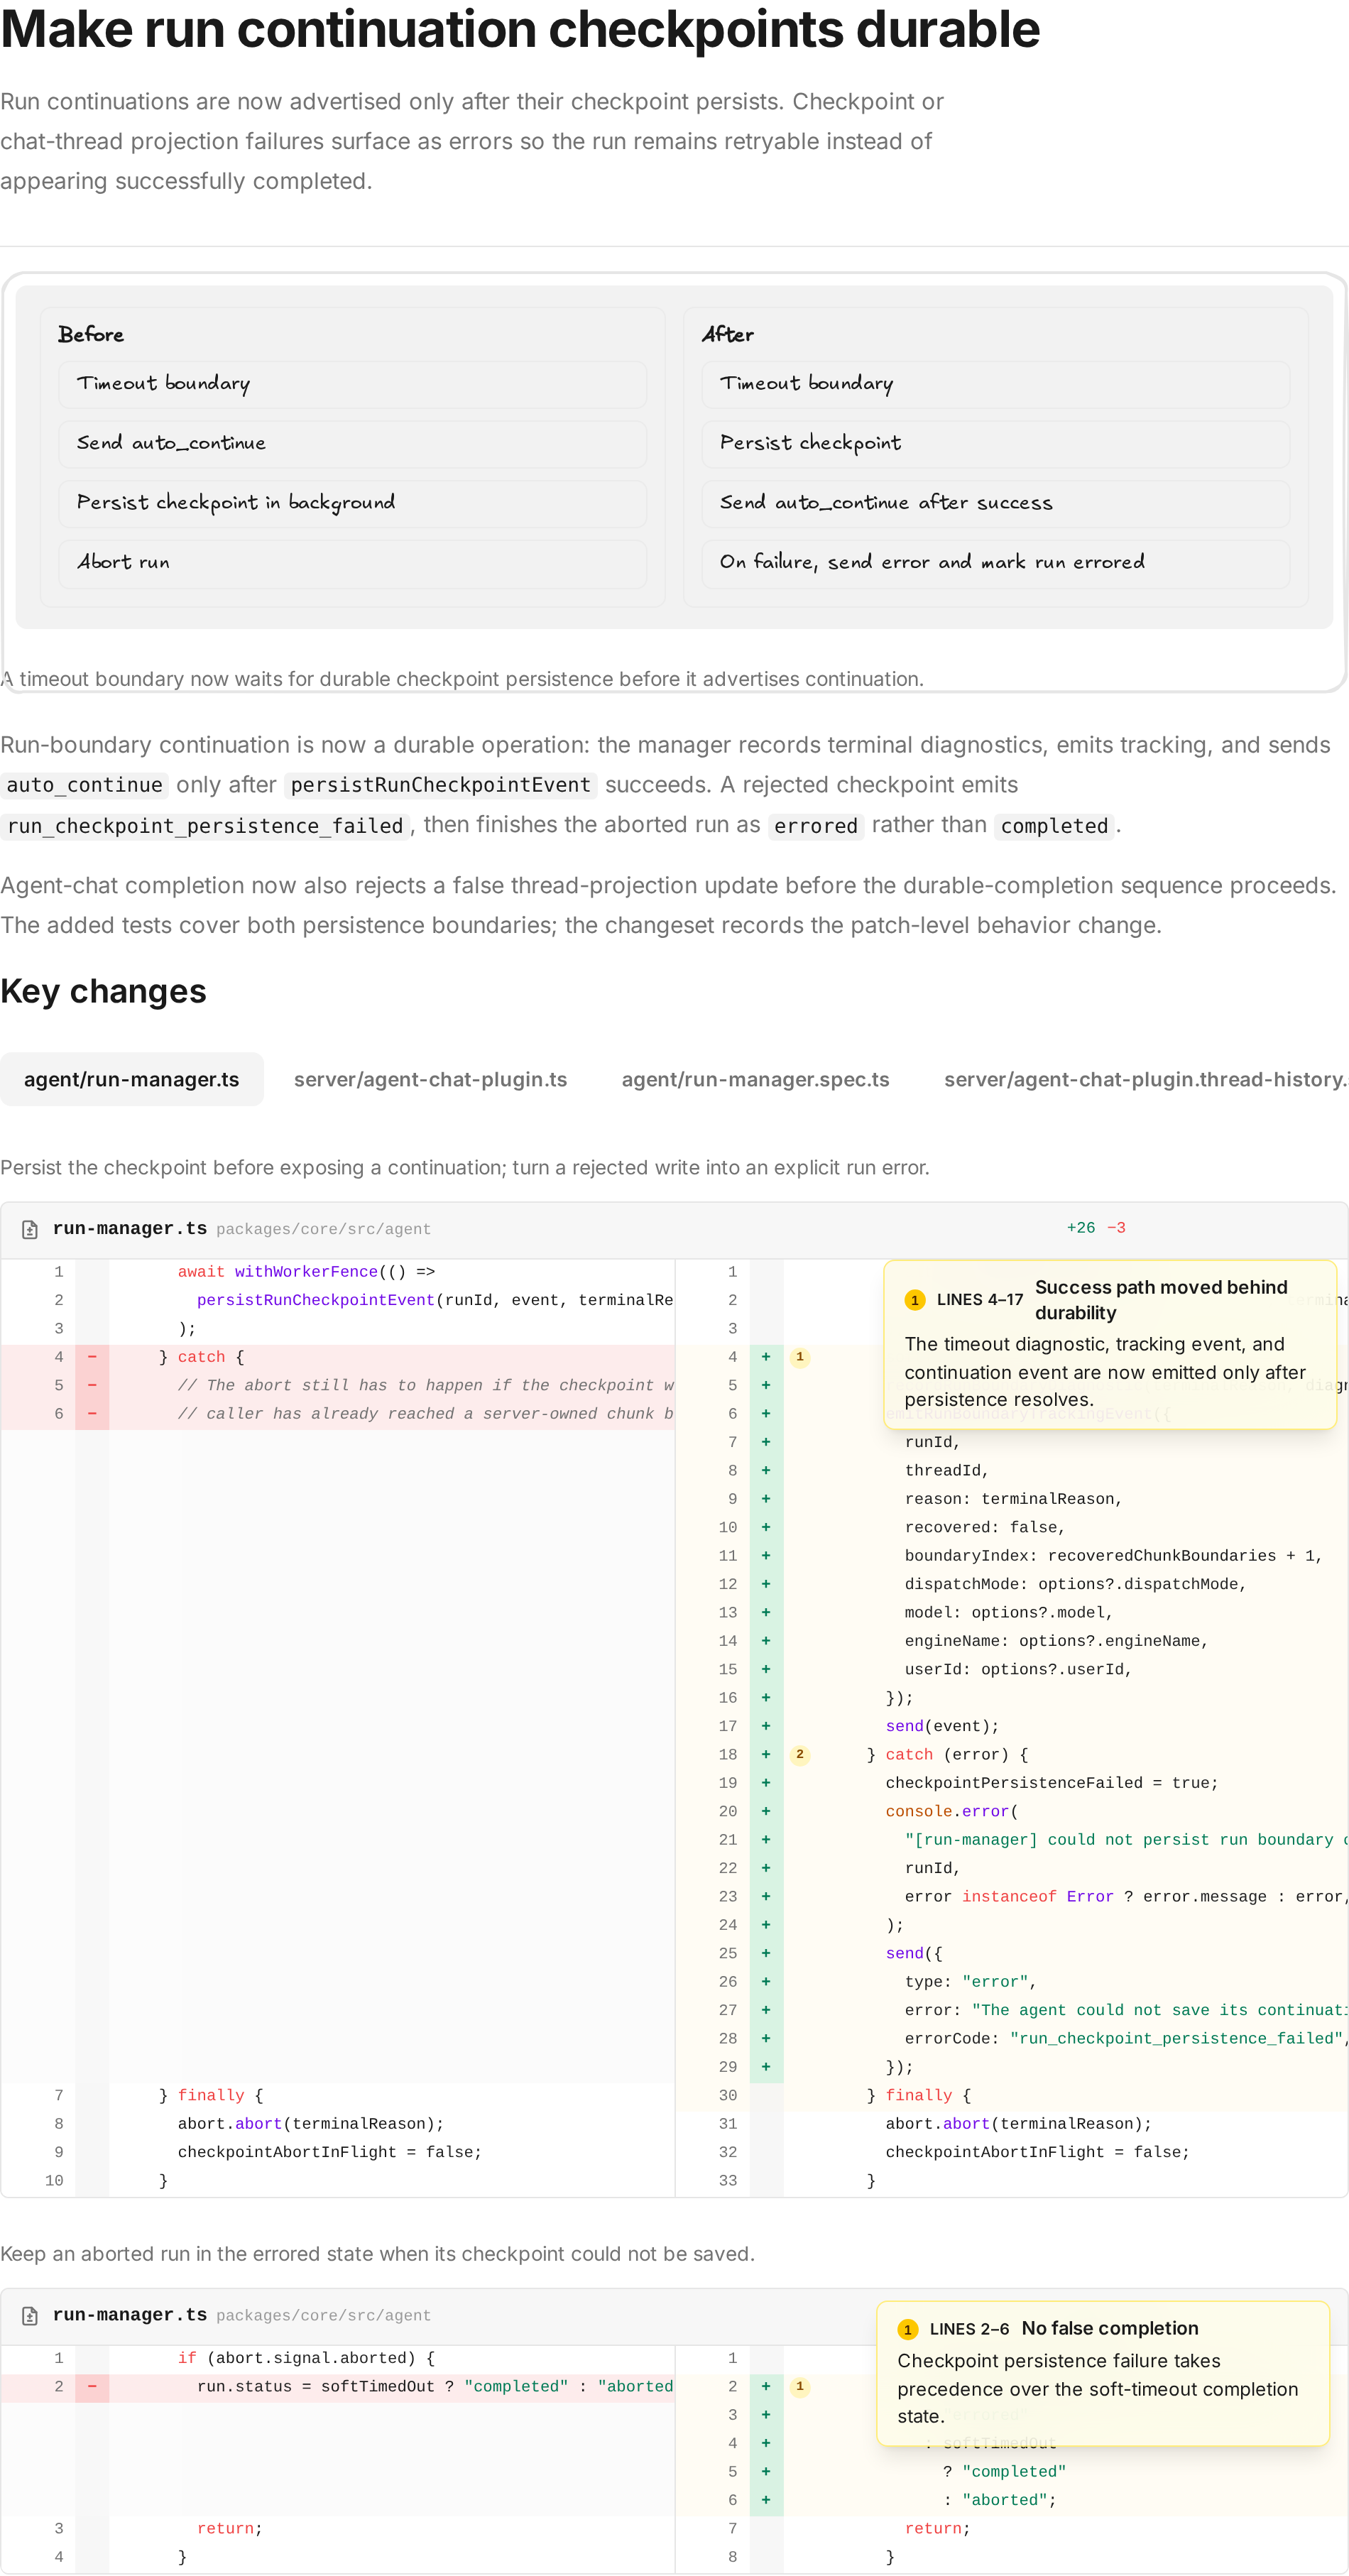Click the 'Persist checkpoint' step under After
Image resolution: width=1349 pixels, height=2576 pixels.
995,444
